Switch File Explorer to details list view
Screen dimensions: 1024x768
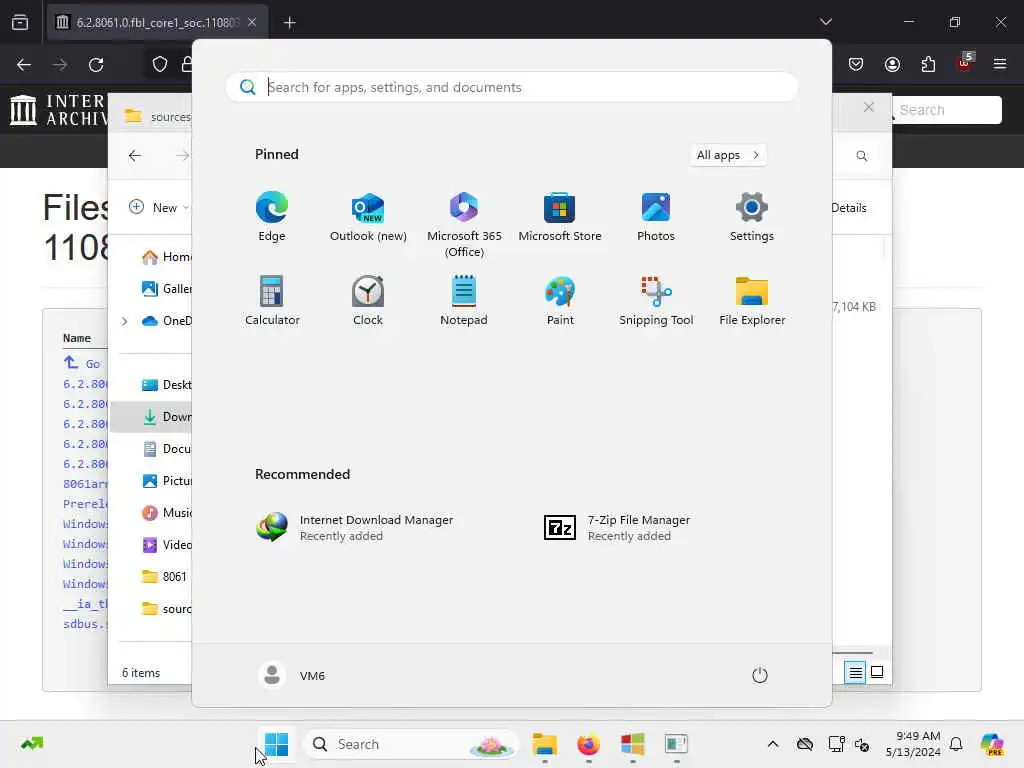[x=855, y=672]
